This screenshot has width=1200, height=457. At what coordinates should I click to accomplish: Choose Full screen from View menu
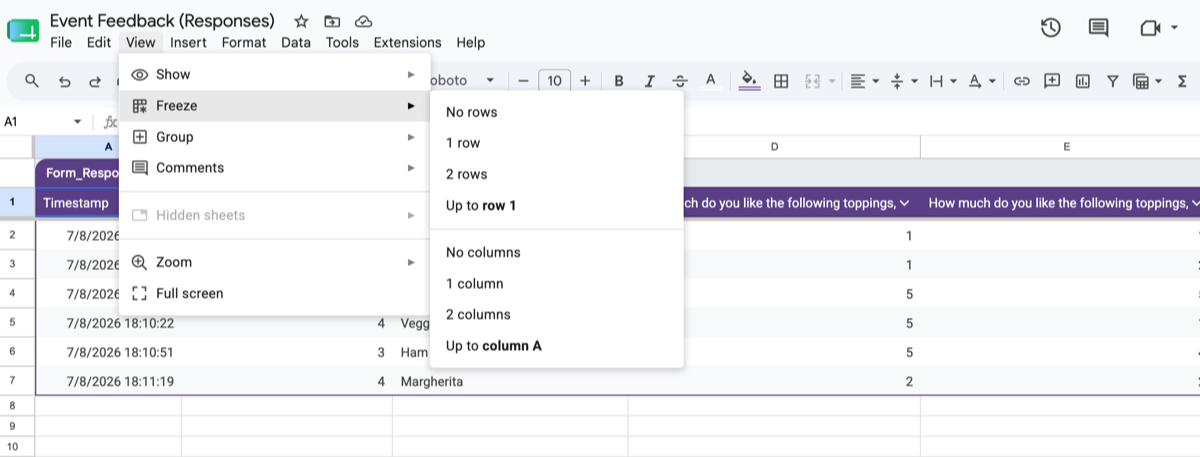pos(274,294)
